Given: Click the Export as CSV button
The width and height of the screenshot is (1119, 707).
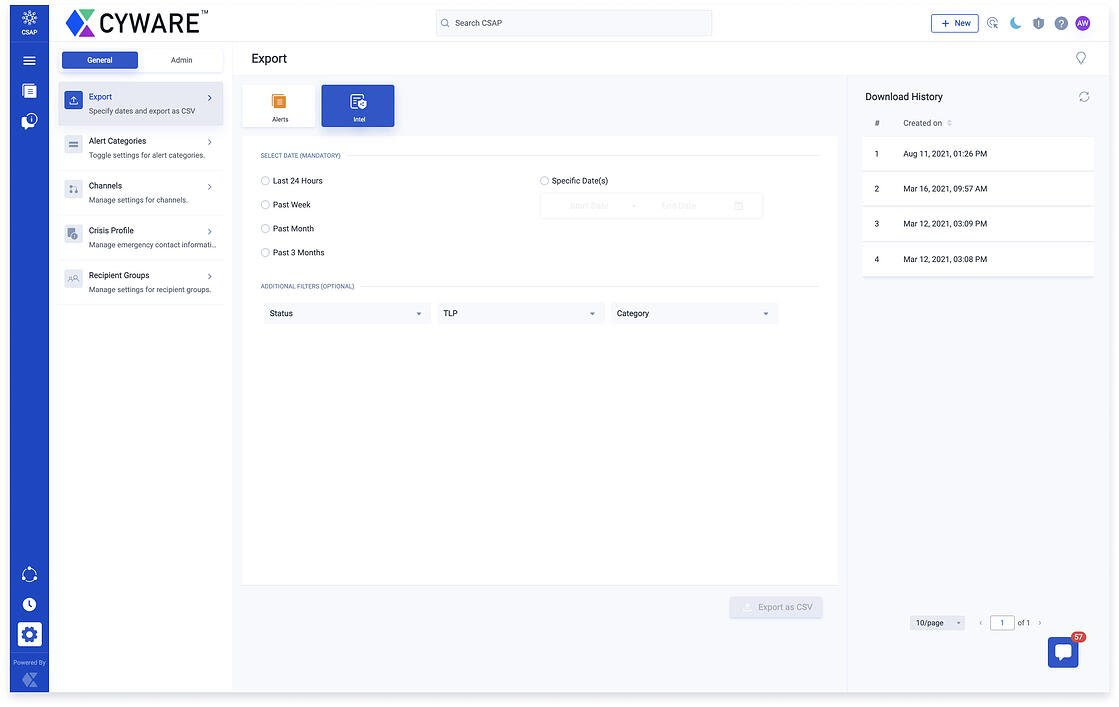Looking at the screenshot, I should click(x=776, y=607).
